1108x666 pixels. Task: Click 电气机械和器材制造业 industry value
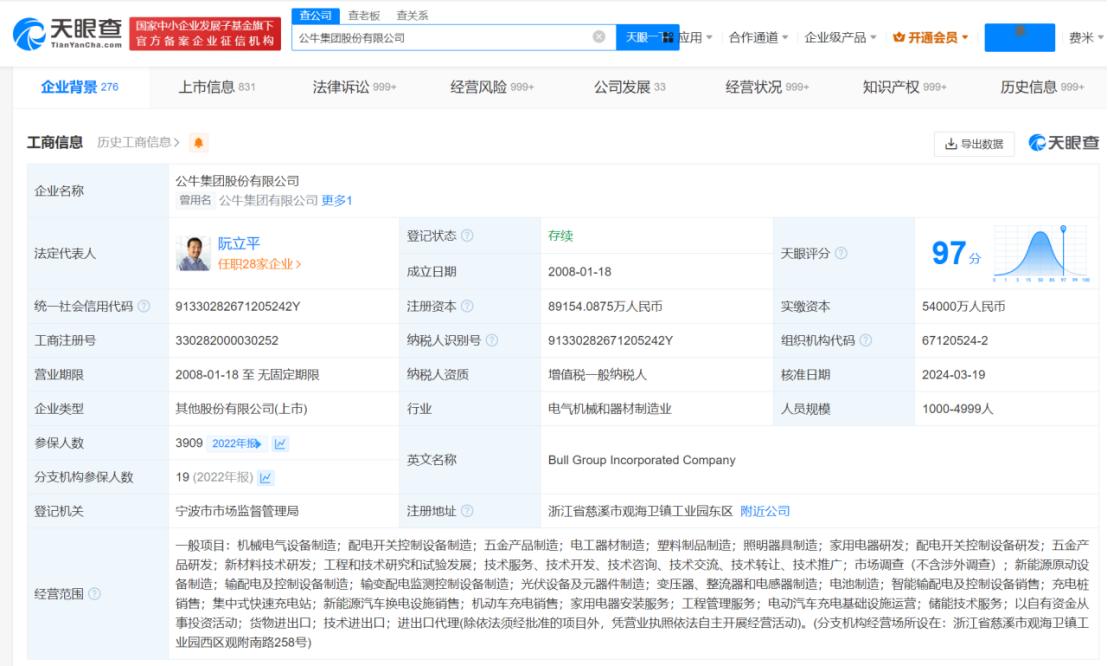pos(609,408)
